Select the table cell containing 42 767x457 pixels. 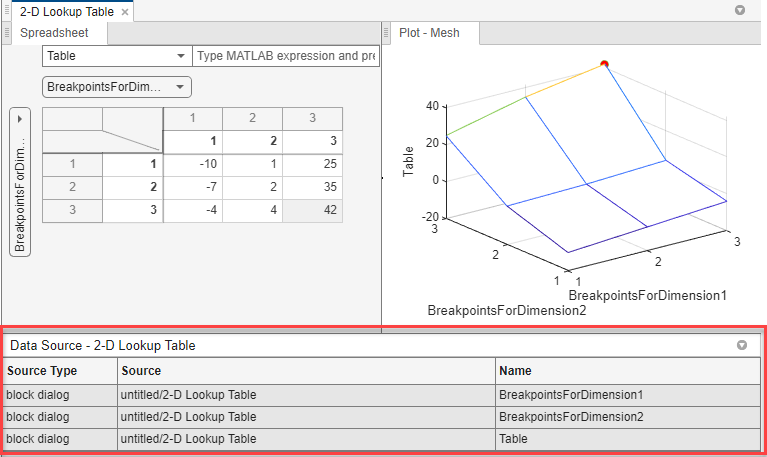pyautogui.click(x=312, y=211)
